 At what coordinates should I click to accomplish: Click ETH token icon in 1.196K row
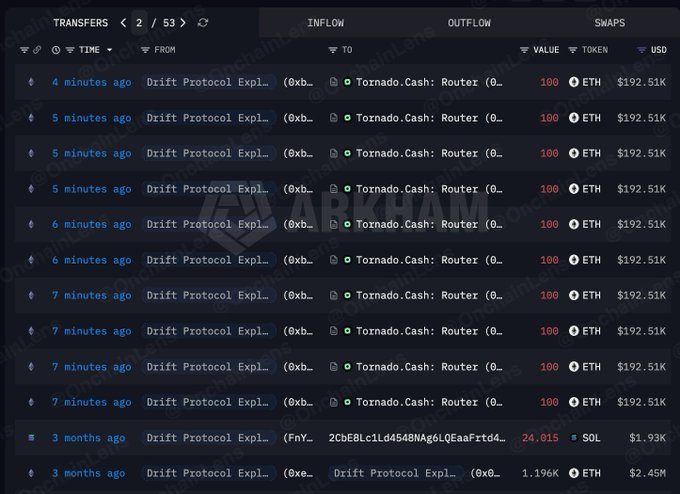pyautogui.click(x=574, y=473)
